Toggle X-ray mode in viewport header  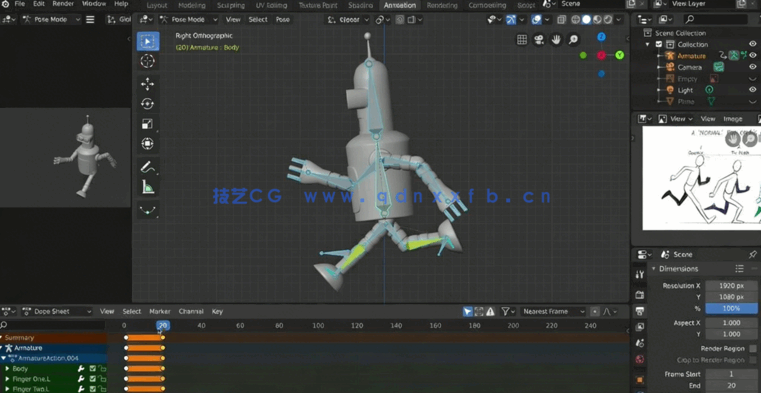pyautogui.click(x=562, y=19)
